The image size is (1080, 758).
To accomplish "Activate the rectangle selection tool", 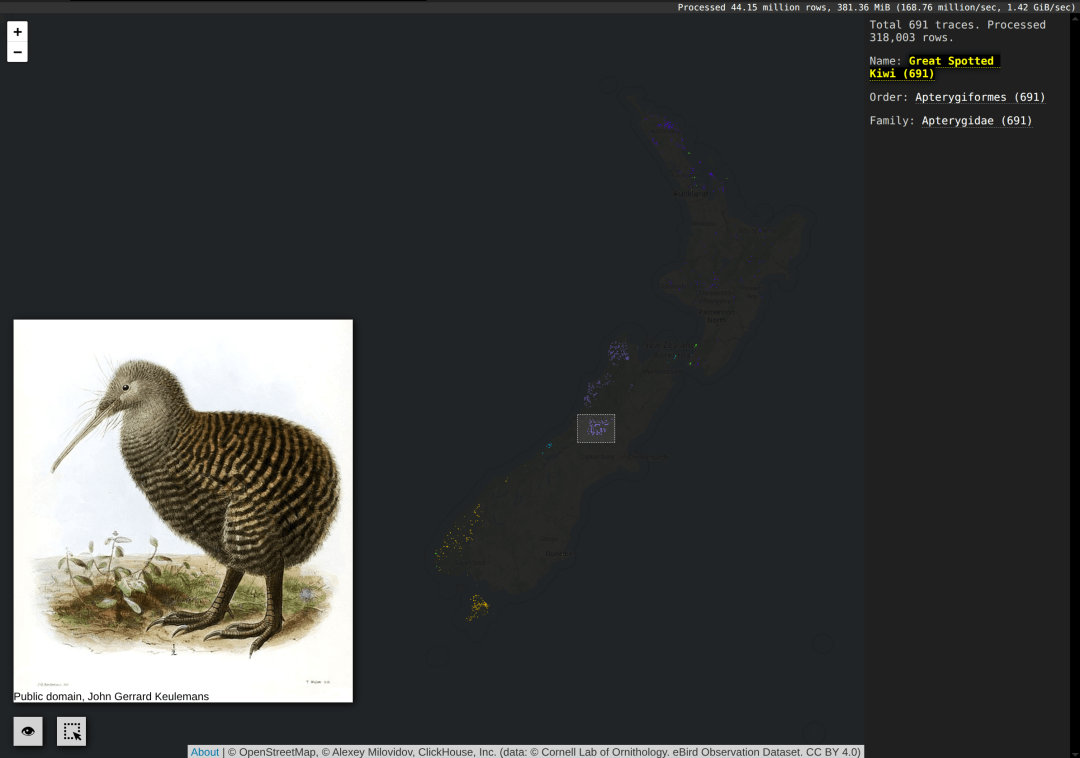I will pyautogui.click(x=71, y=731).
